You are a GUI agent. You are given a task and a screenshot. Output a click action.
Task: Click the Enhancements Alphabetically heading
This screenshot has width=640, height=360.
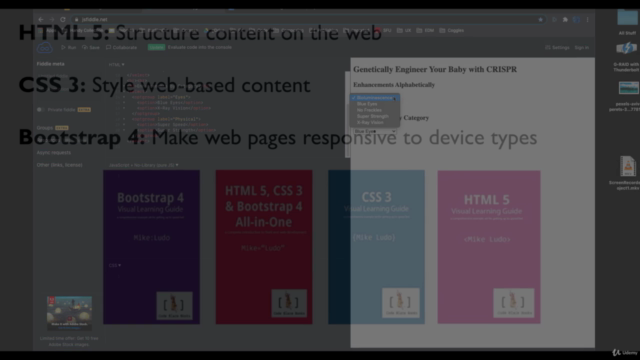(x=394, y=85)
